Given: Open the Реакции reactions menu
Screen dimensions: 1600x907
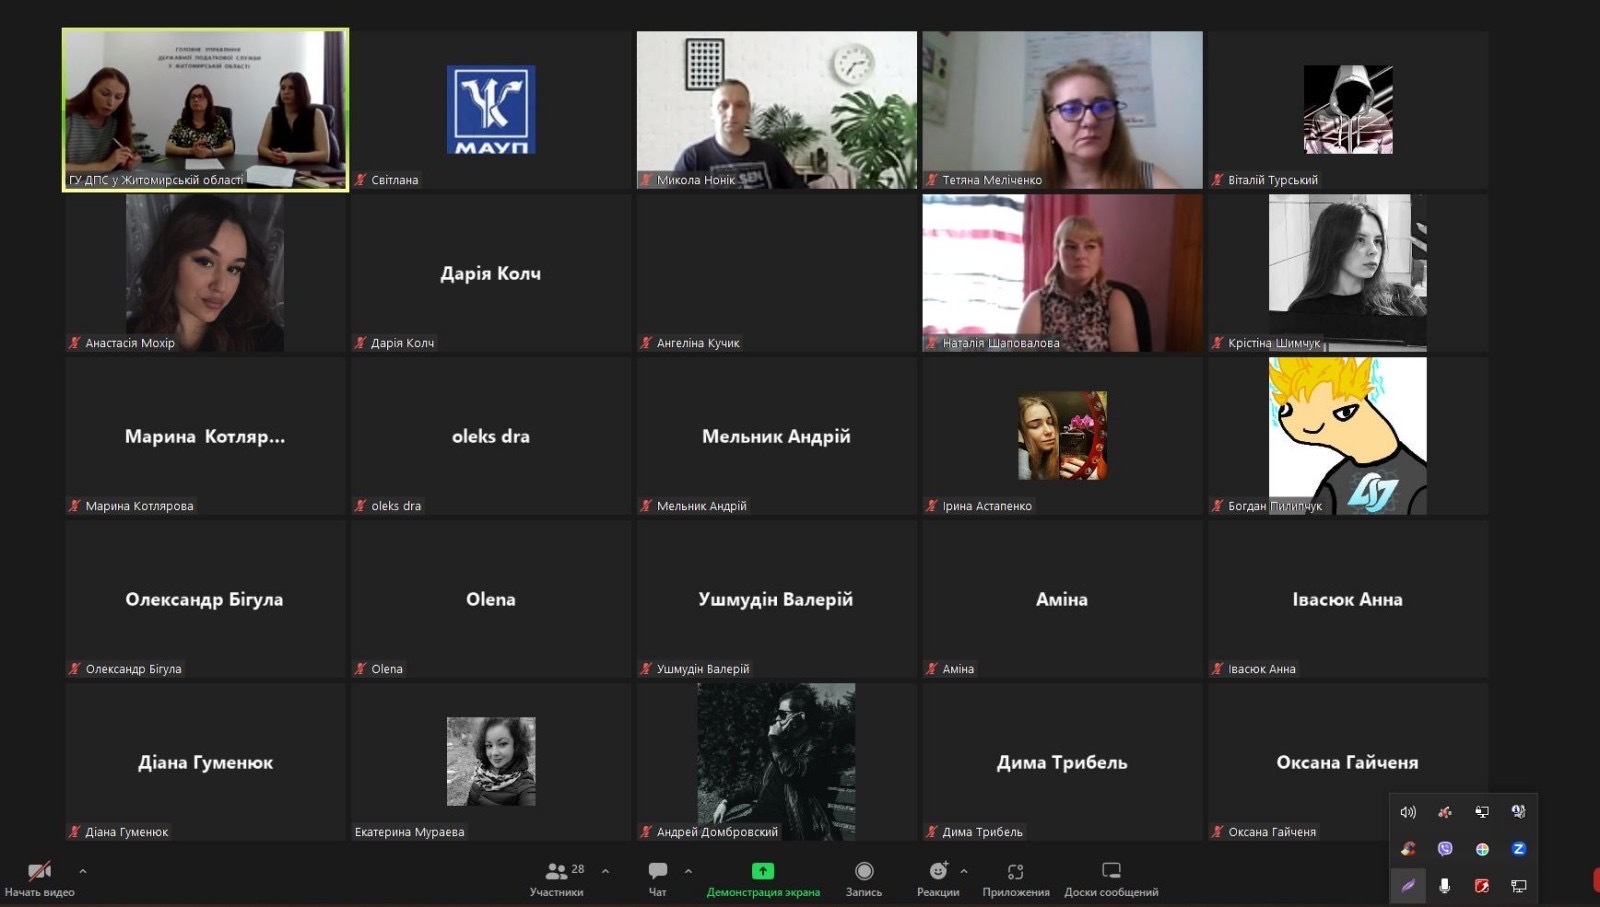Looking at the screenshot, I should (937, 877).
